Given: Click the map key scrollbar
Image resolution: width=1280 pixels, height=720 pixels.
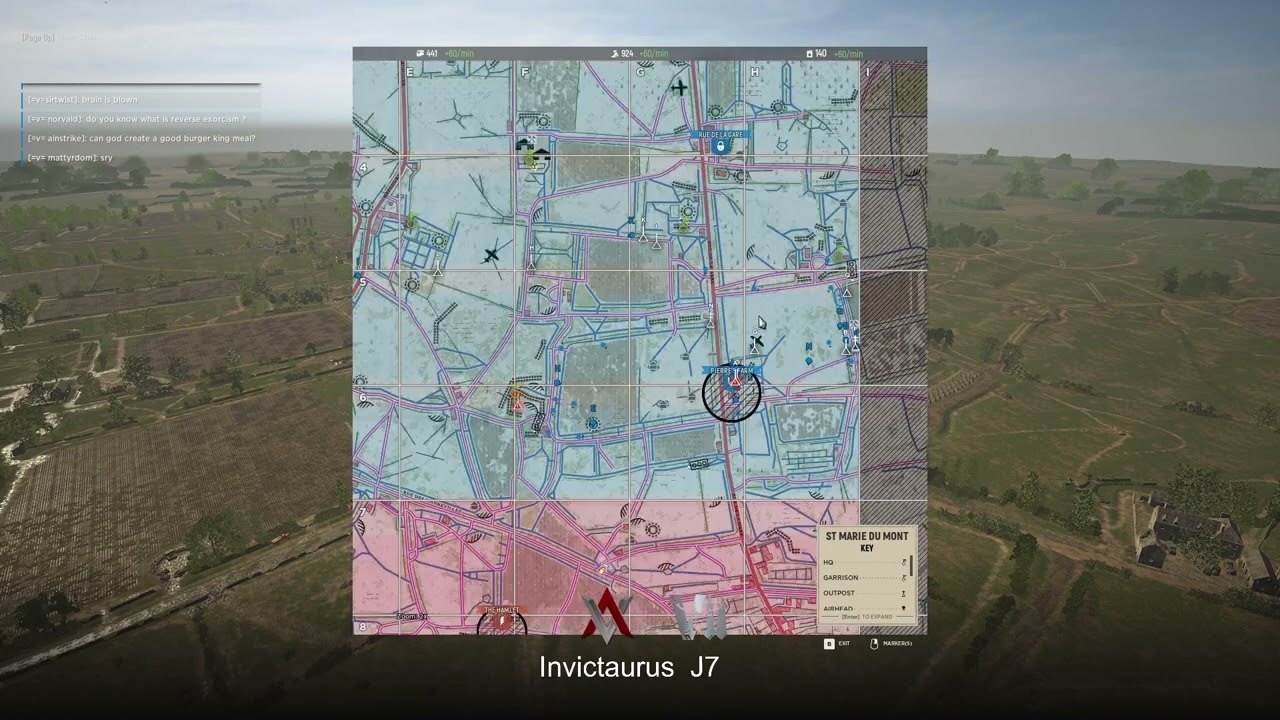Looking at the screenshot, I should [911, 565].
